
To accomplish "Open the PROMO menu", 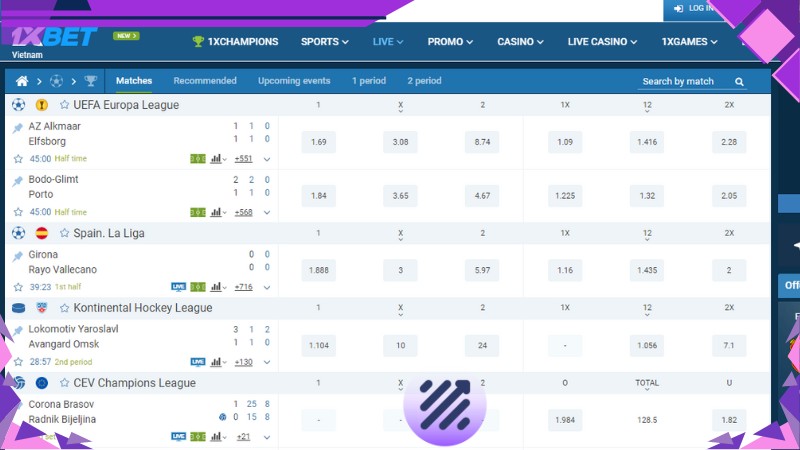I will 450,42.
